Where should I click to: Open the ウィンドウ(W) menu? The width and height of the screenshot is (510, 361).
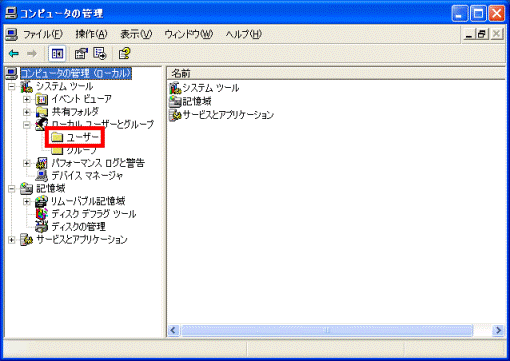189,34
